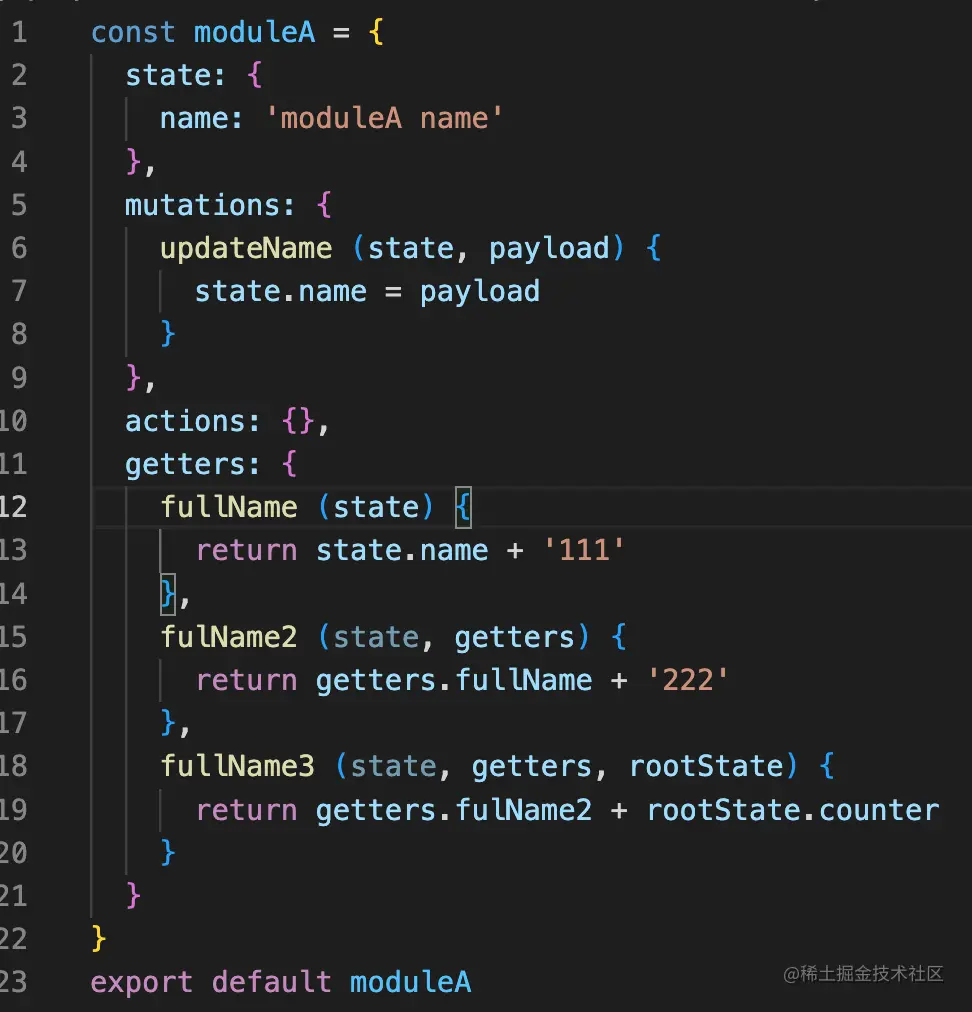This screenshot has width=972, height=1012.
Task: Click the 'state:' key on line 2
Action: (176, 76)
